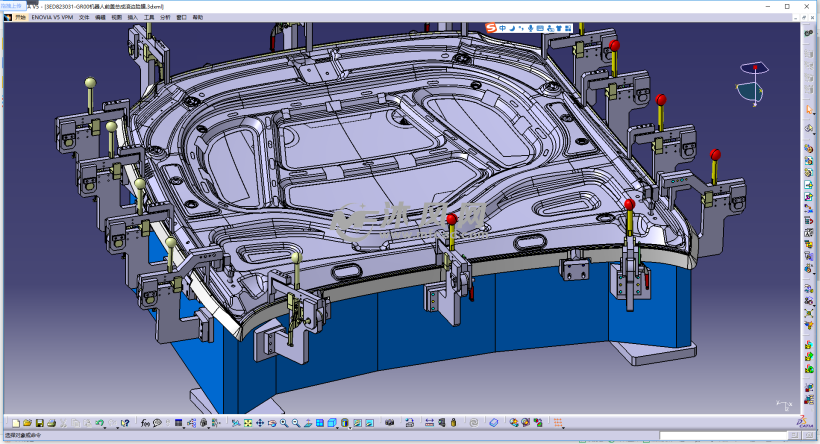Click the Select arrow tool in the right toolbar
The height and width of the screenshot is (444, 820).
809,109
